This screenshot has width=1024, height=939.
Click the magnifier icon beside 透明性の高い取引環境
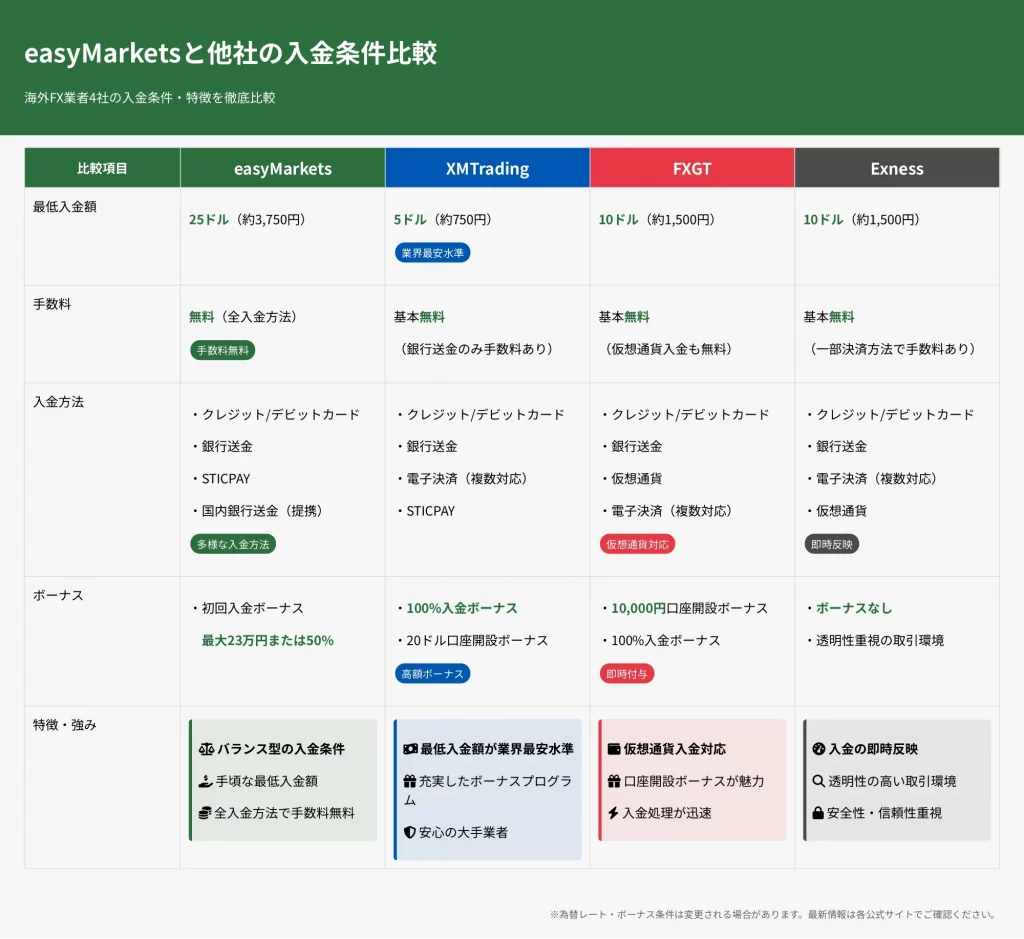click(x=818, y=781)
